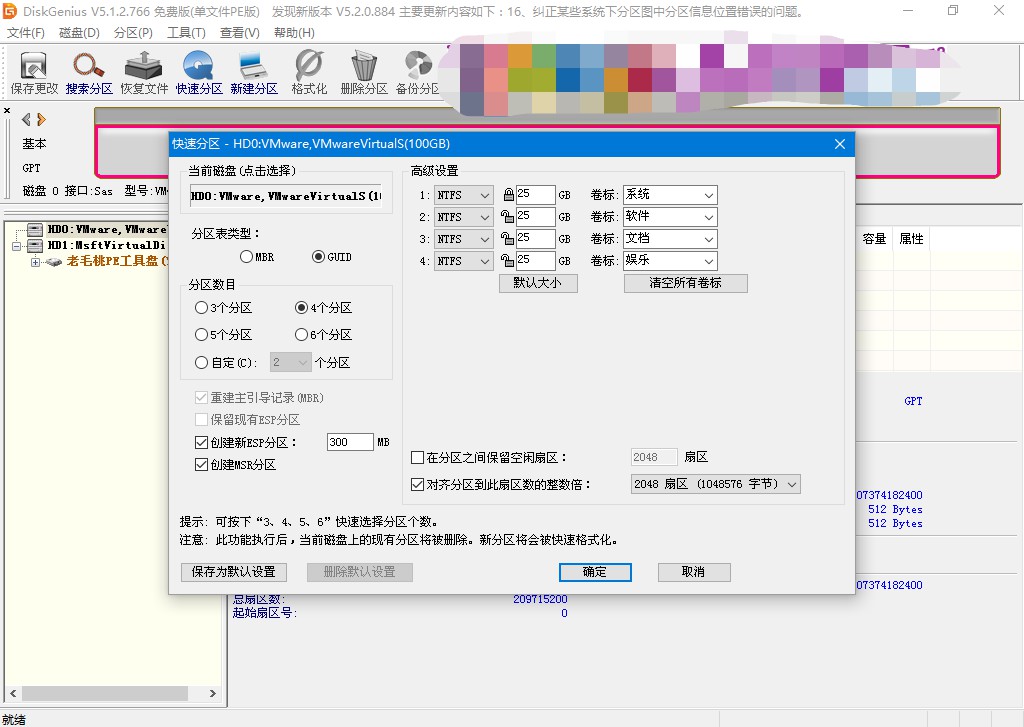Click the 老毛桃PE工具盘 drive icon
Image resolution: width=1024 pixels, height=727 pixels.
pos(54,262)
